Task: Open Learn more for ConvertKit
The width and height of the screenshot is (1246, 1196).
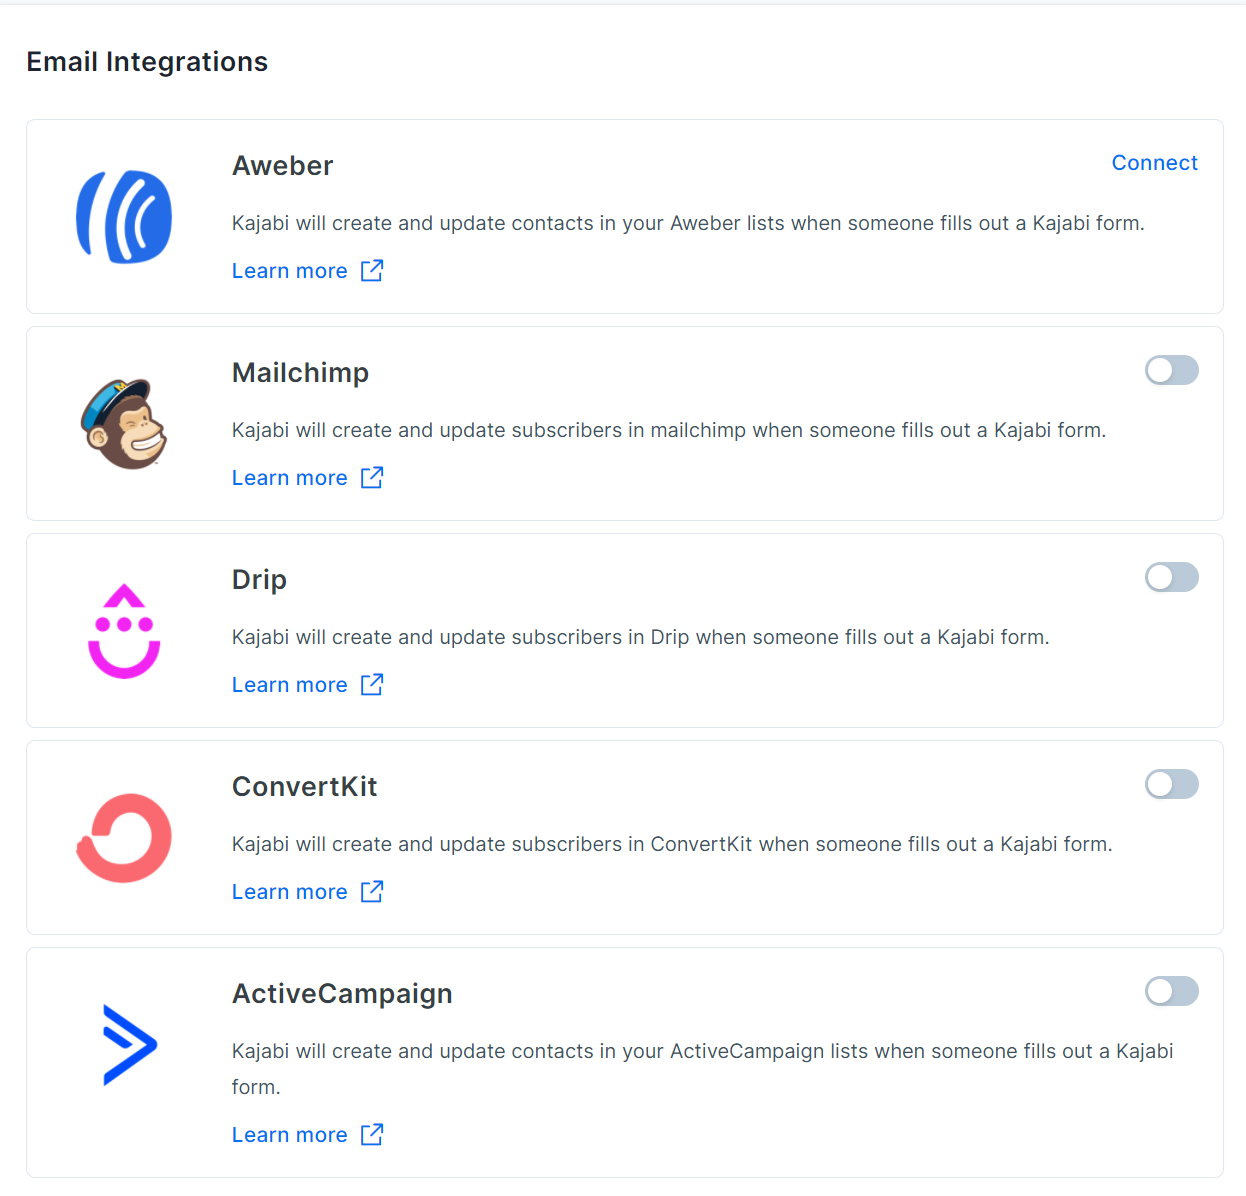Action: (290, 892)
